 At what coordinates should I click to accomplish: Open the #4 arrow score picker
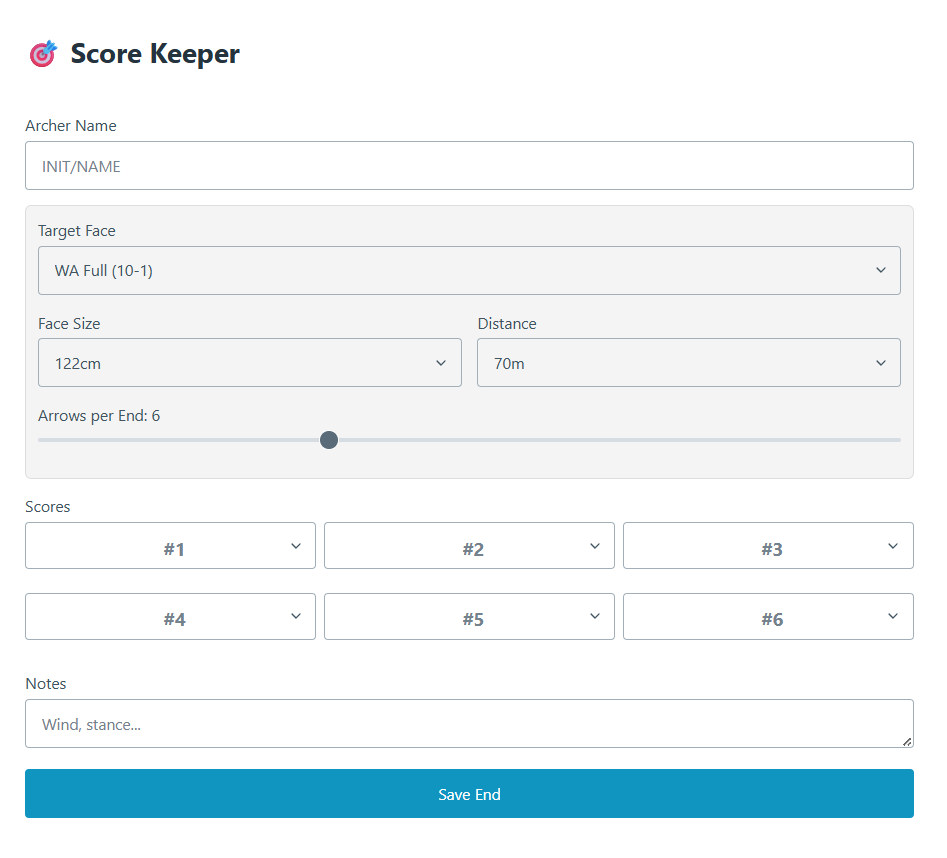tap(170, 616)
